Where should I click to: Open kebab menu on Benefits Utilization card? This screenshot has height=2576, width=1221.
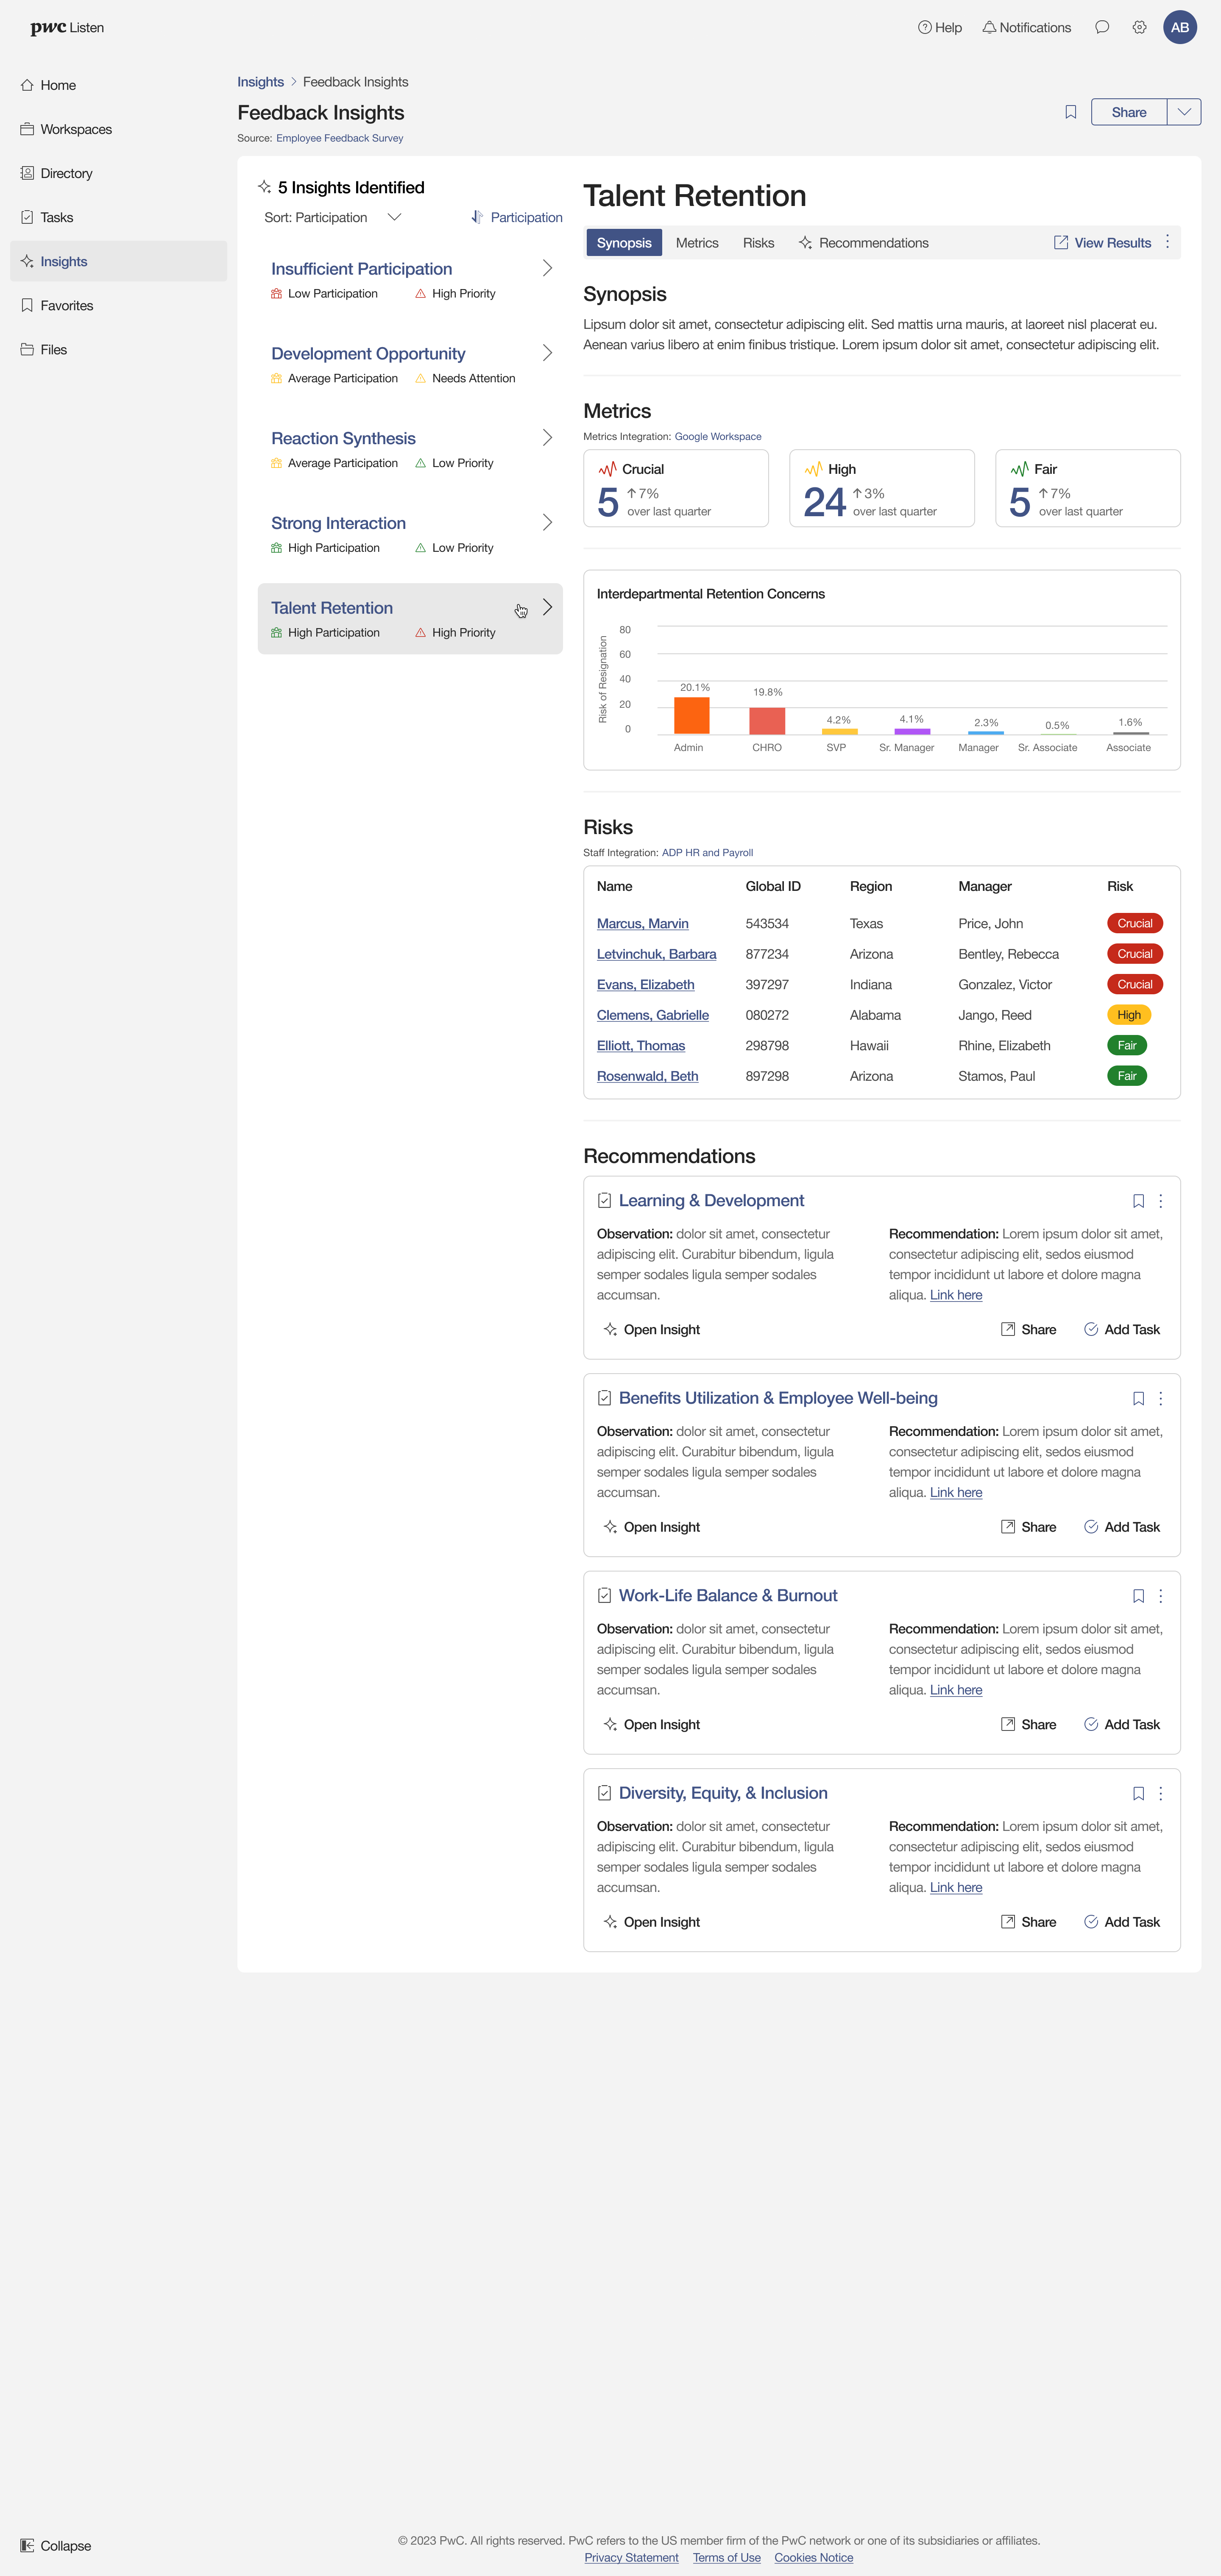[1160, 1398]
